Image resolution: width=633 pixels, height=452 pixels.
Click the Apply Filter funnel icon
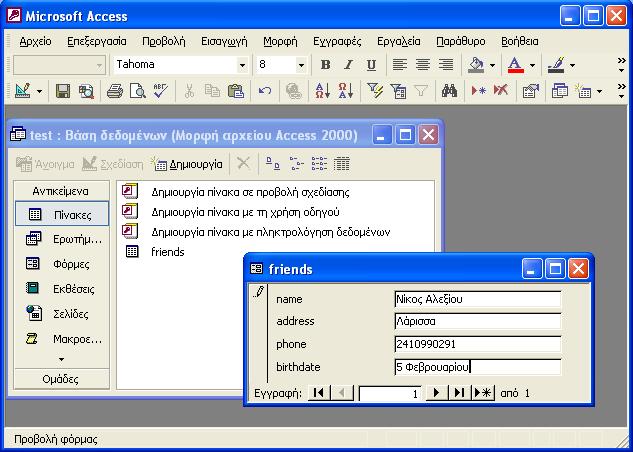[421, 91]
